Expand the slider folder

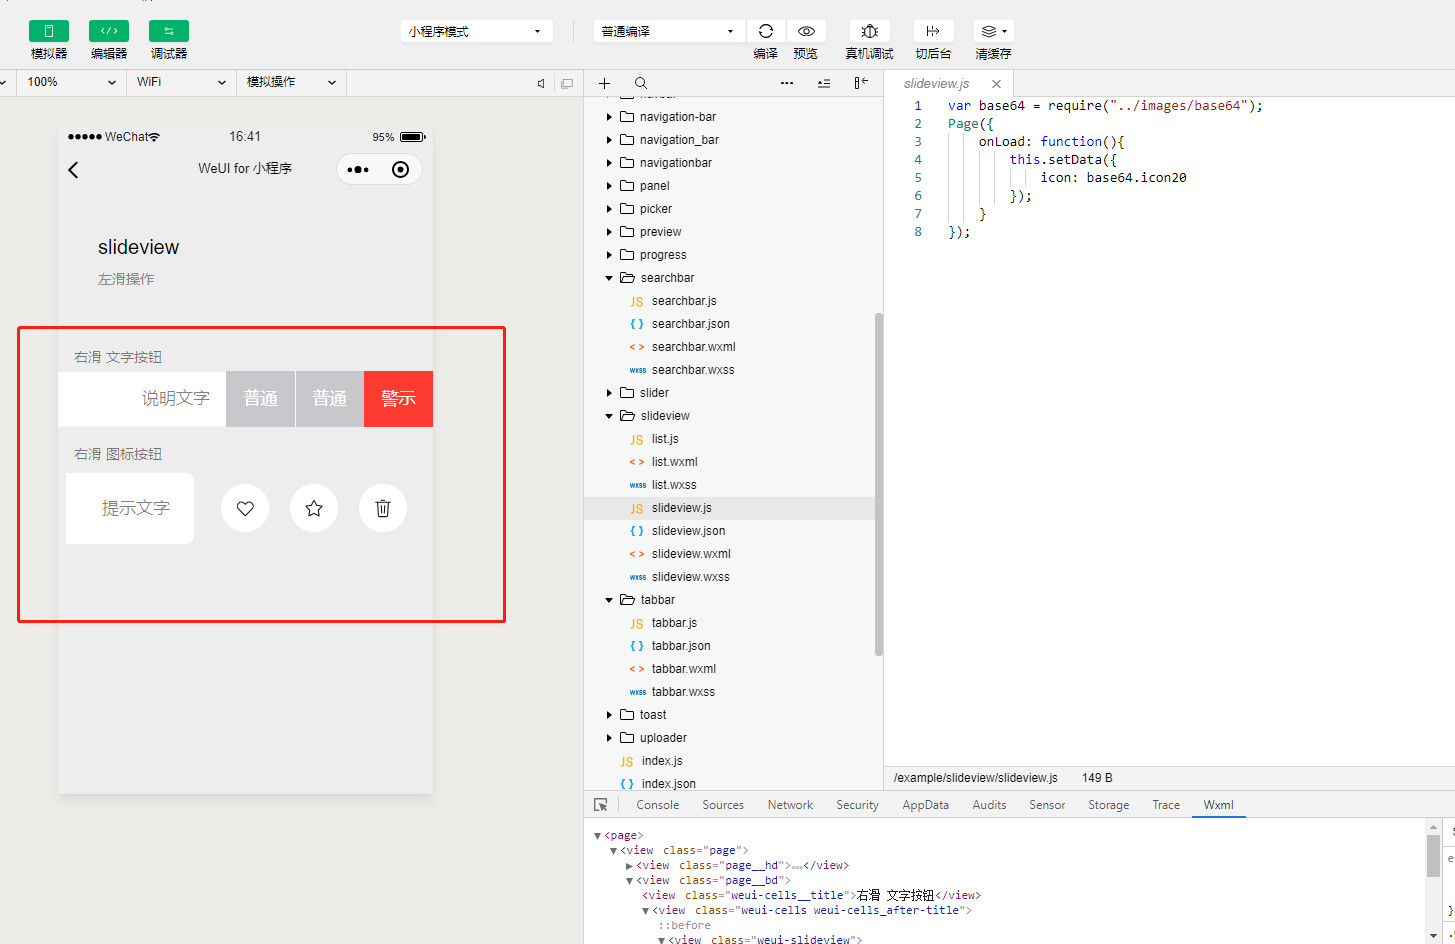609,393
